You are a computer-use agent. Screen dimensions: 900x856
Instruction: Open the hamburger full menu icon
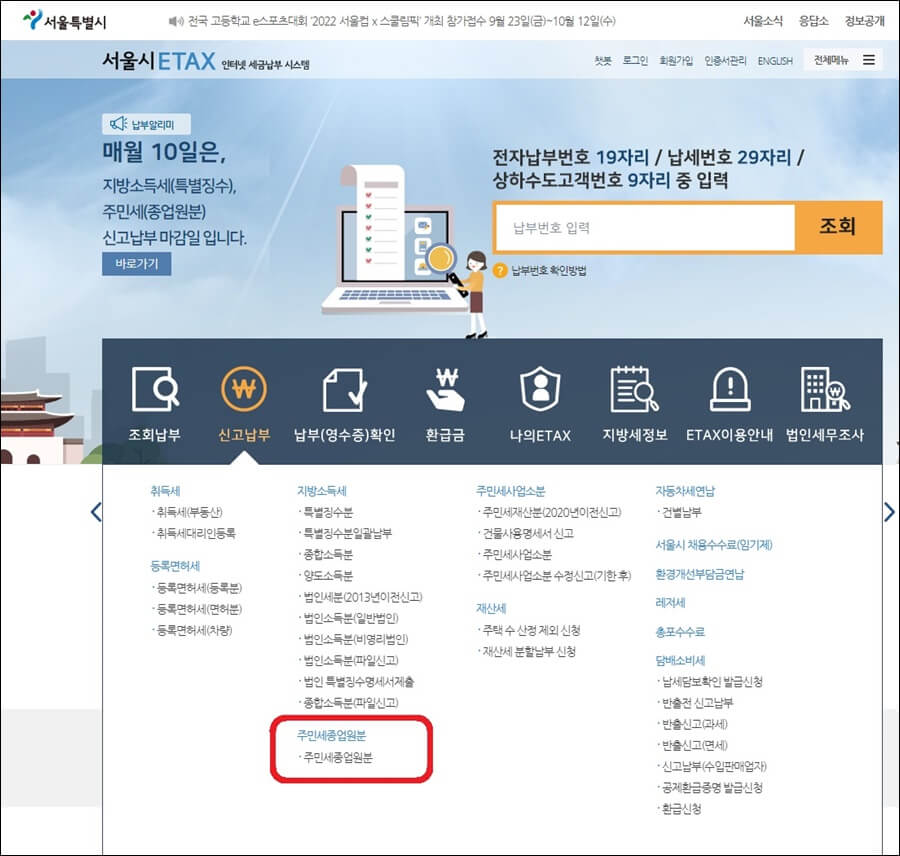(869, 60)
